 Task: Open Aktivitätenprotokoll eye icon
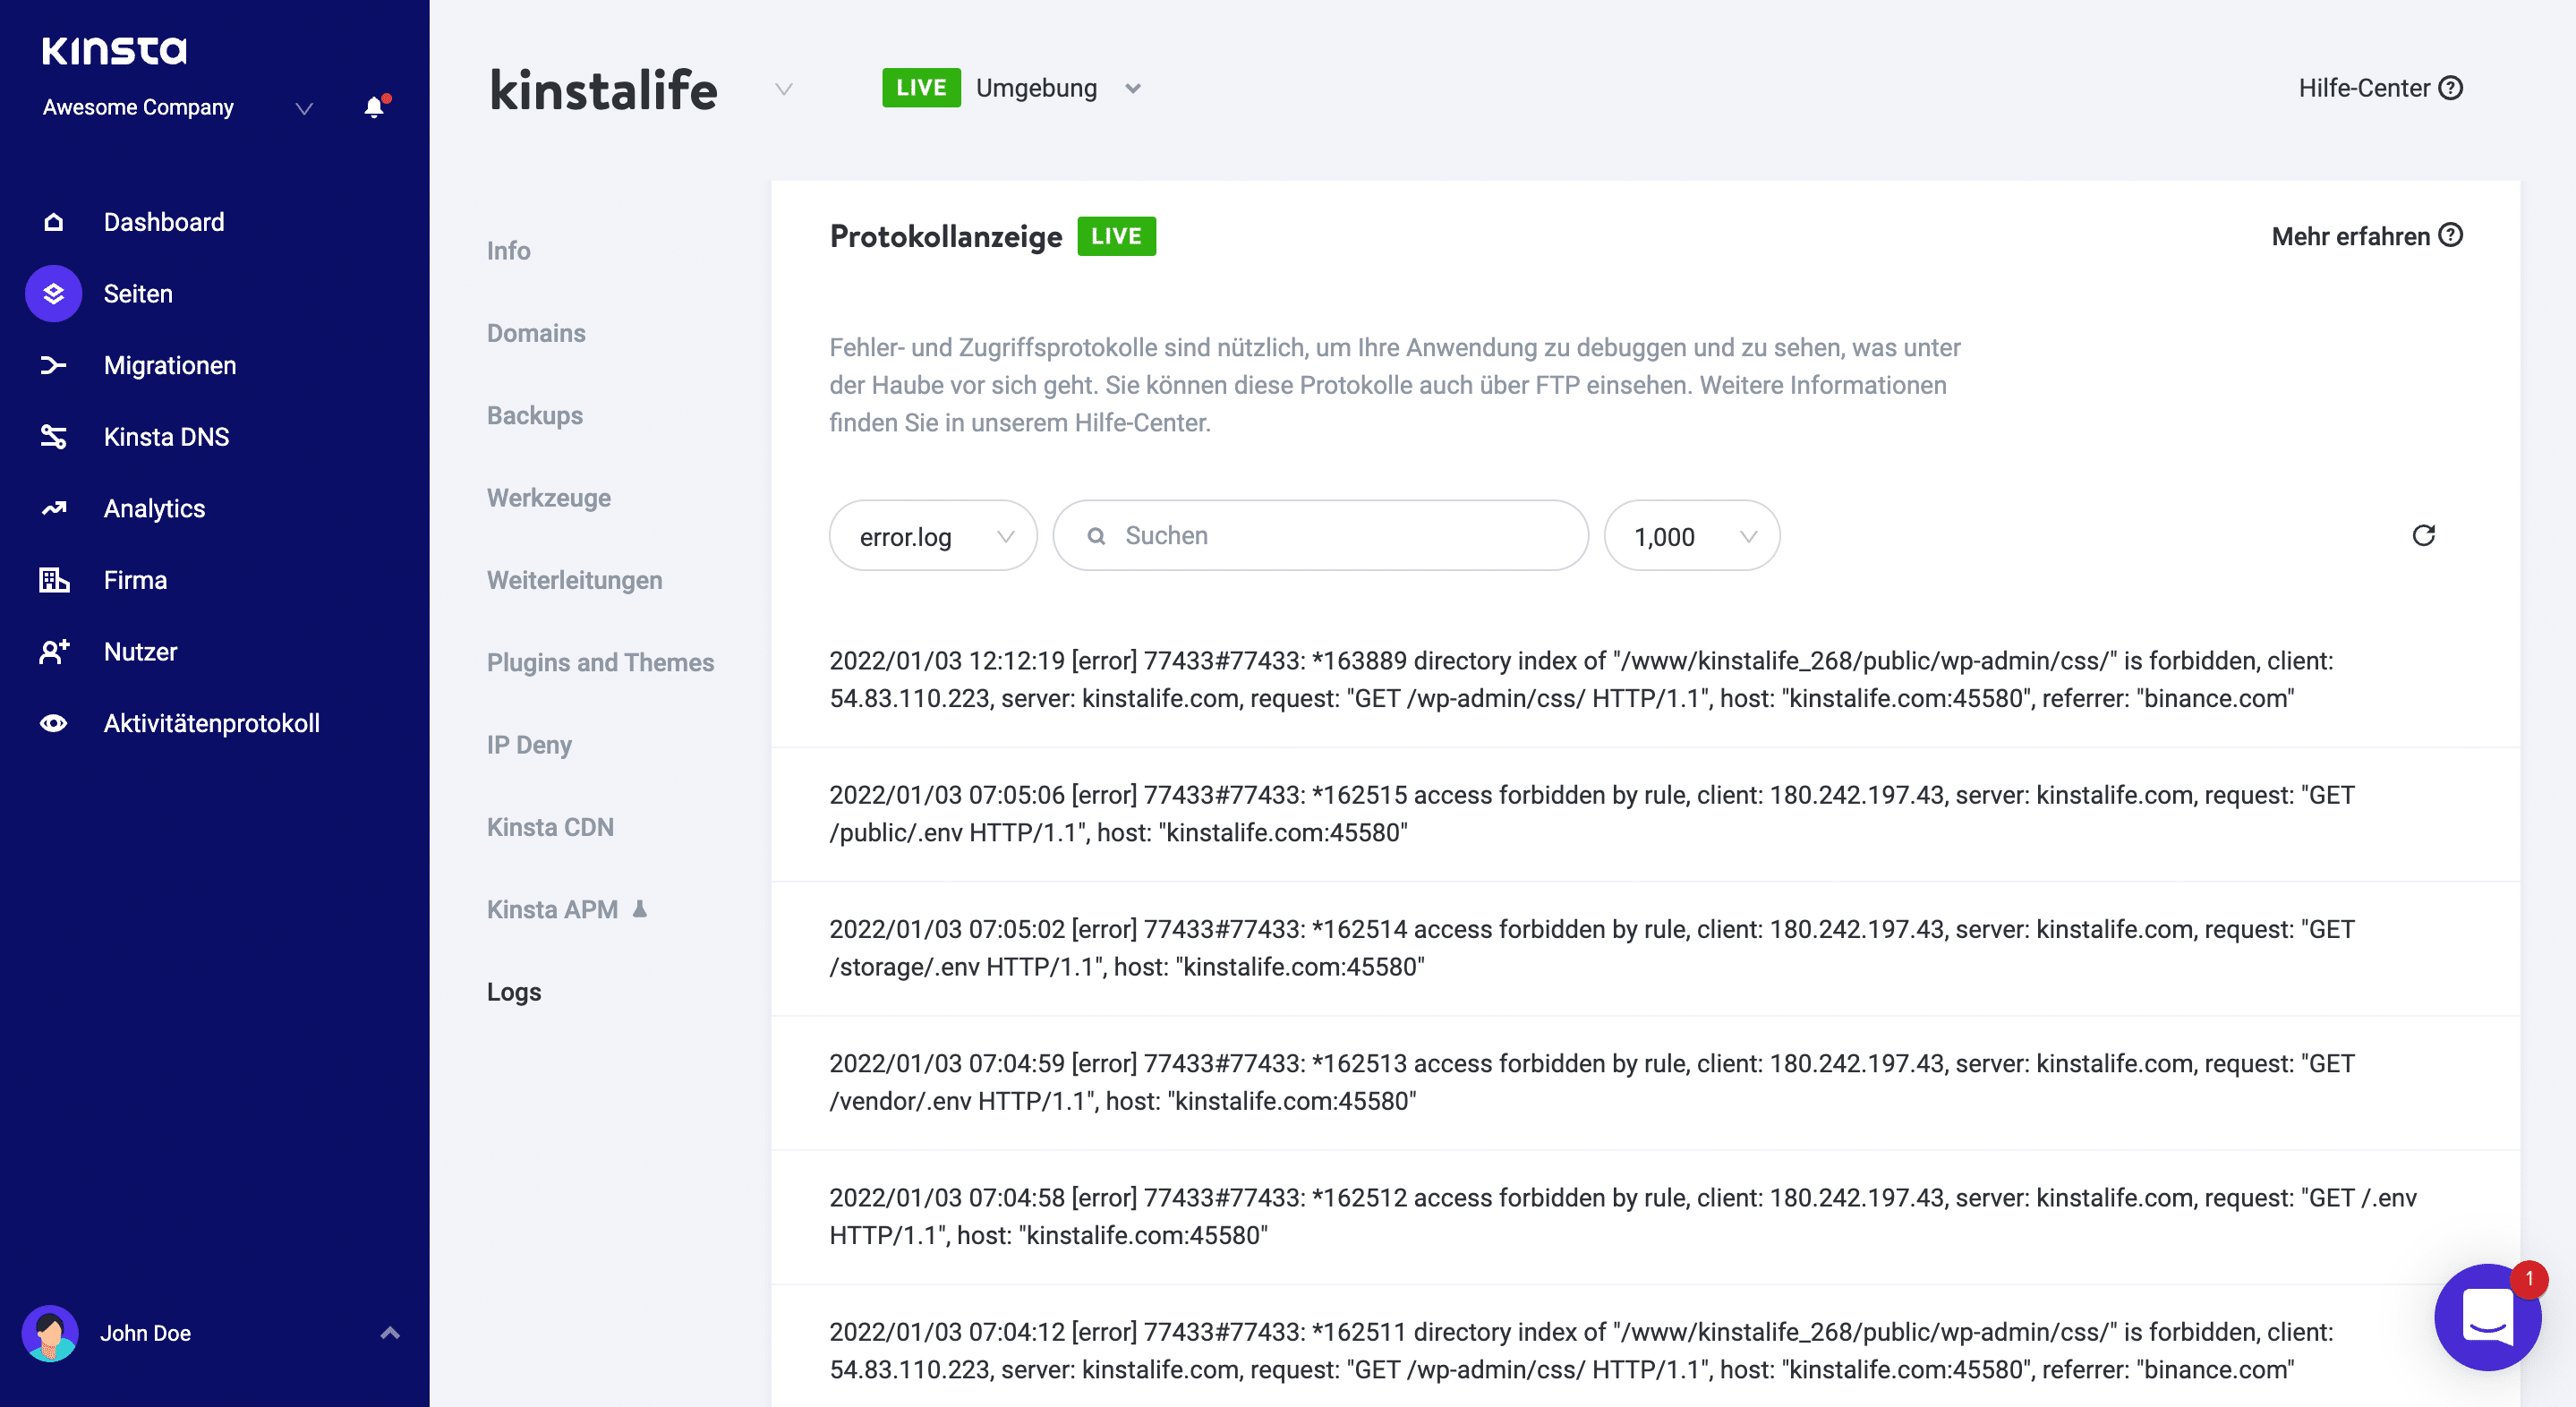[x=54, y=724]
